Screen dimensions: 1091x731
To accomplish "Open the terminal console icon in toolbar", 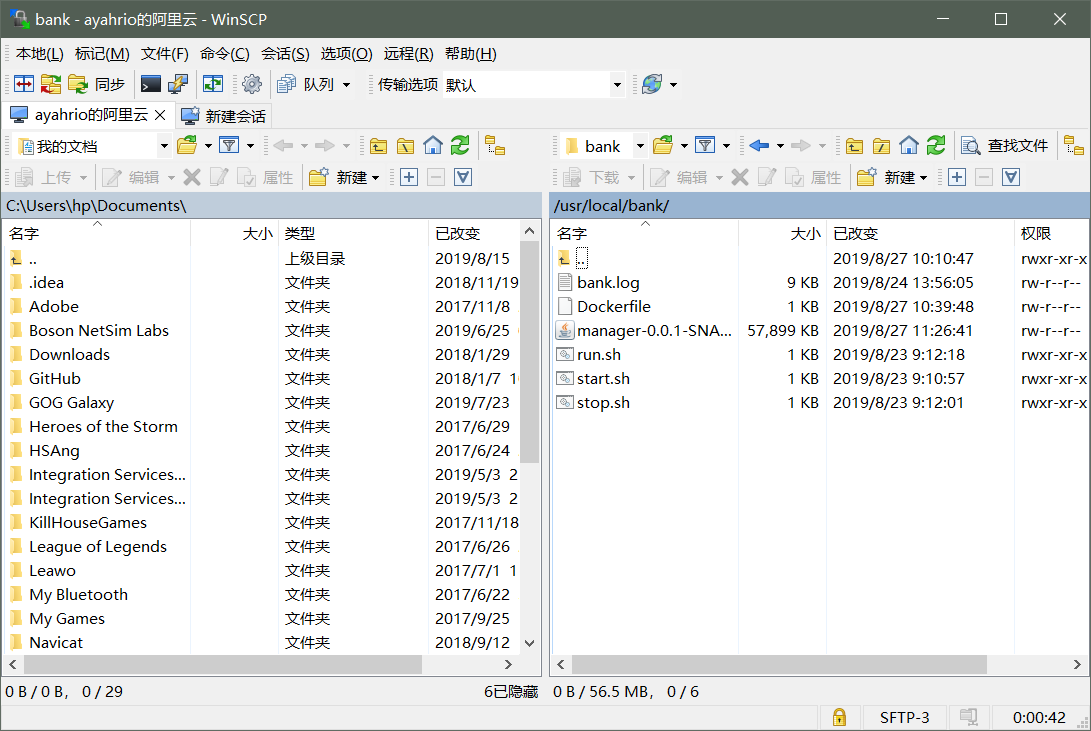I will (151, 85).
